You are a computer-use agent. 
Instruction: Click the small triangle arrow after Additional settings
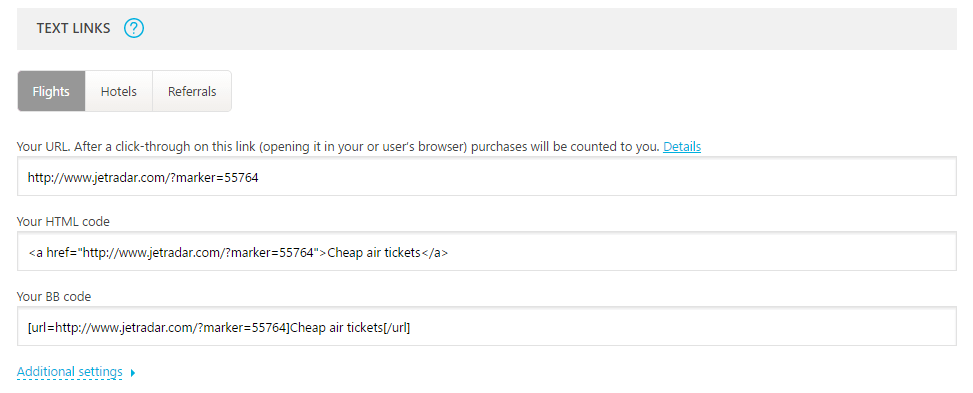tap(133, 373)
